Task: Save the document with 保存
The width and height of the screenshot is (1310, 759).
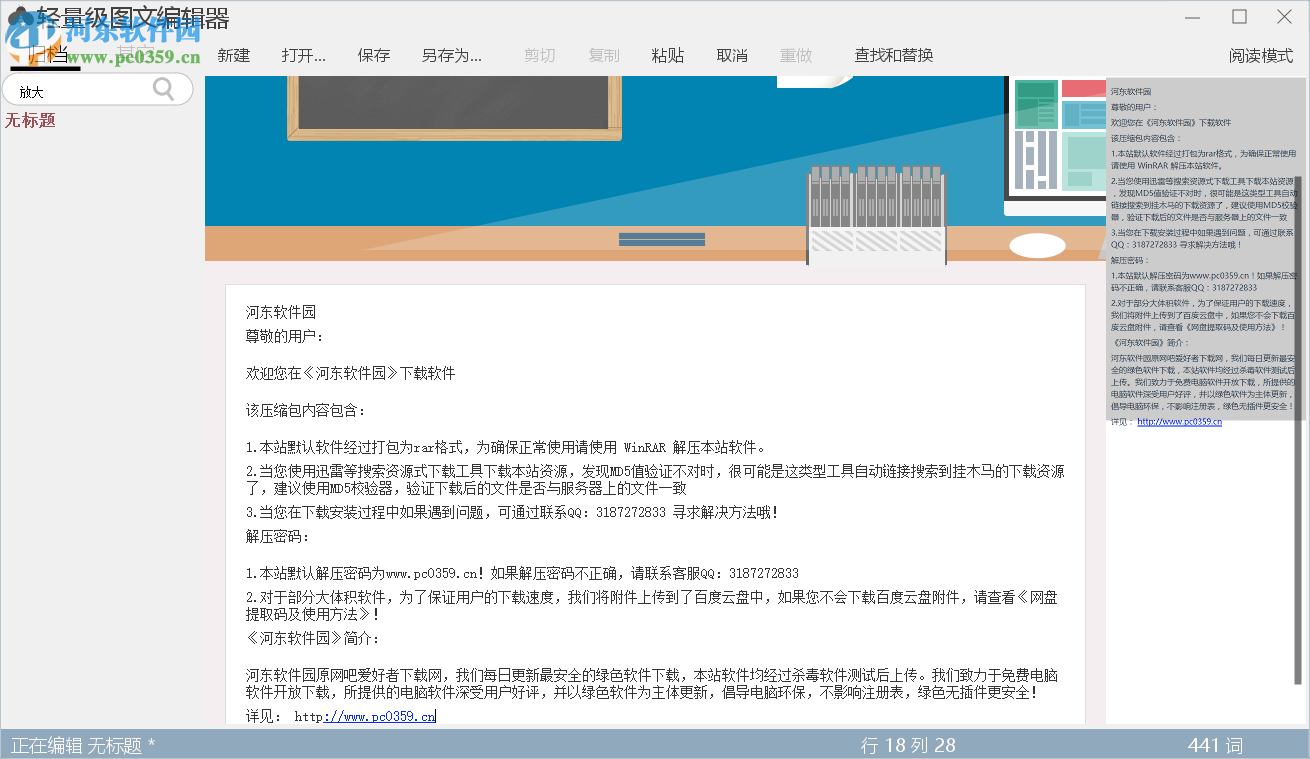Action: coord(373,56)
